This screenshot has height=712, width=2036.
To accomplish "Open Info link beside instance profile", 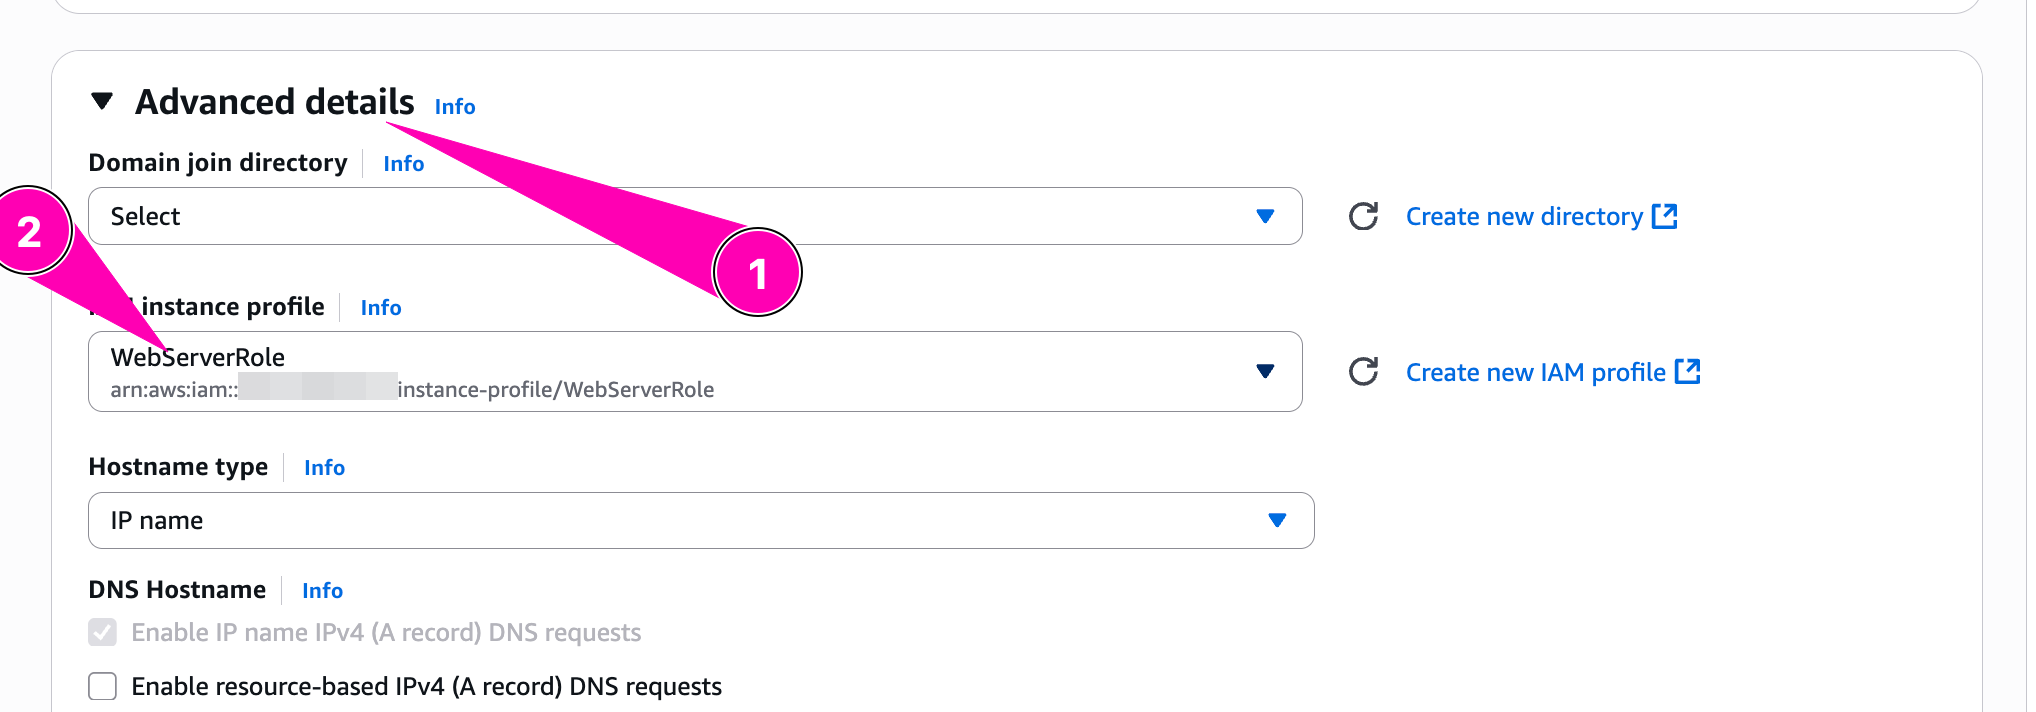I will coord(381,308).
